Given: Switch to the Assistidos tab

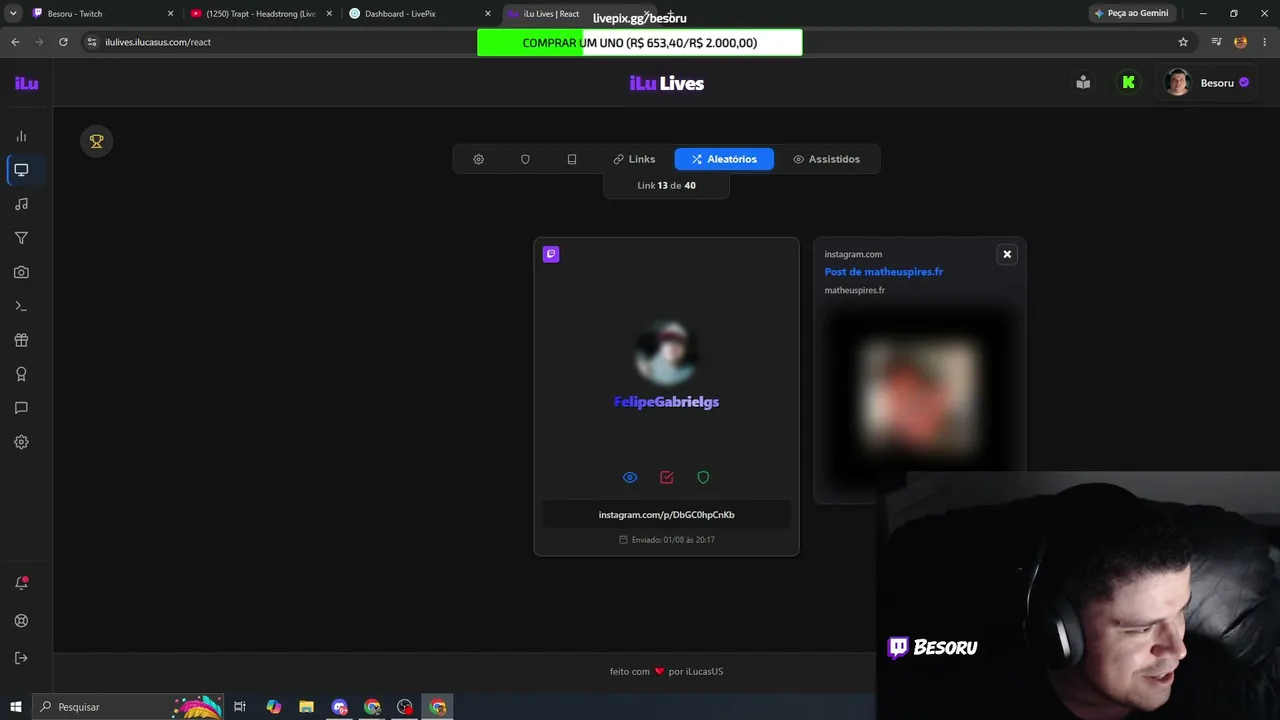Looking at the screenshot, I should [x=826, y=159].
